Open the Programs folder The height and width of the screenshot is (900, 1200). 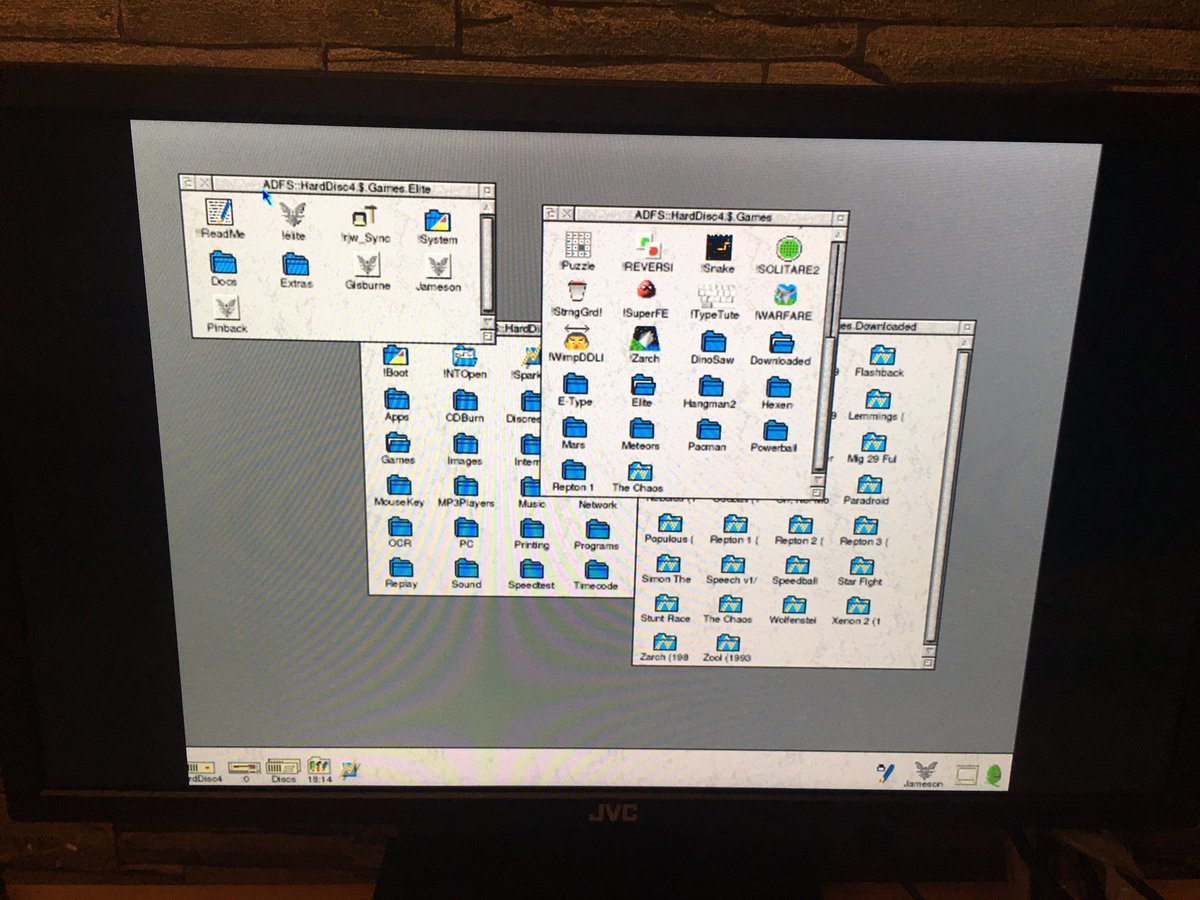click(x=597, y=529)
